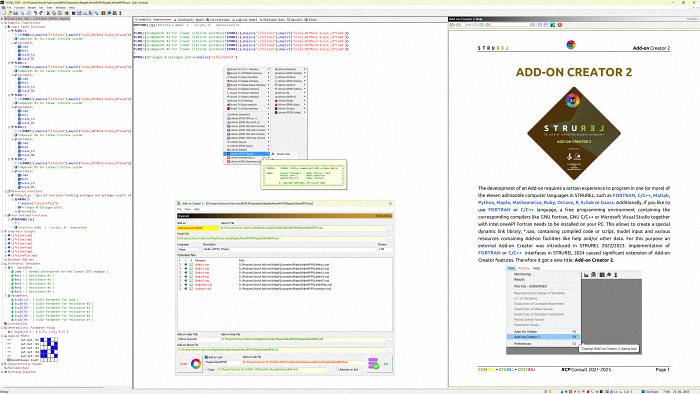Click the New document icon in toolbar
Image resolution: width=700 pixels, height=394 pixels.
coord(4,13)
